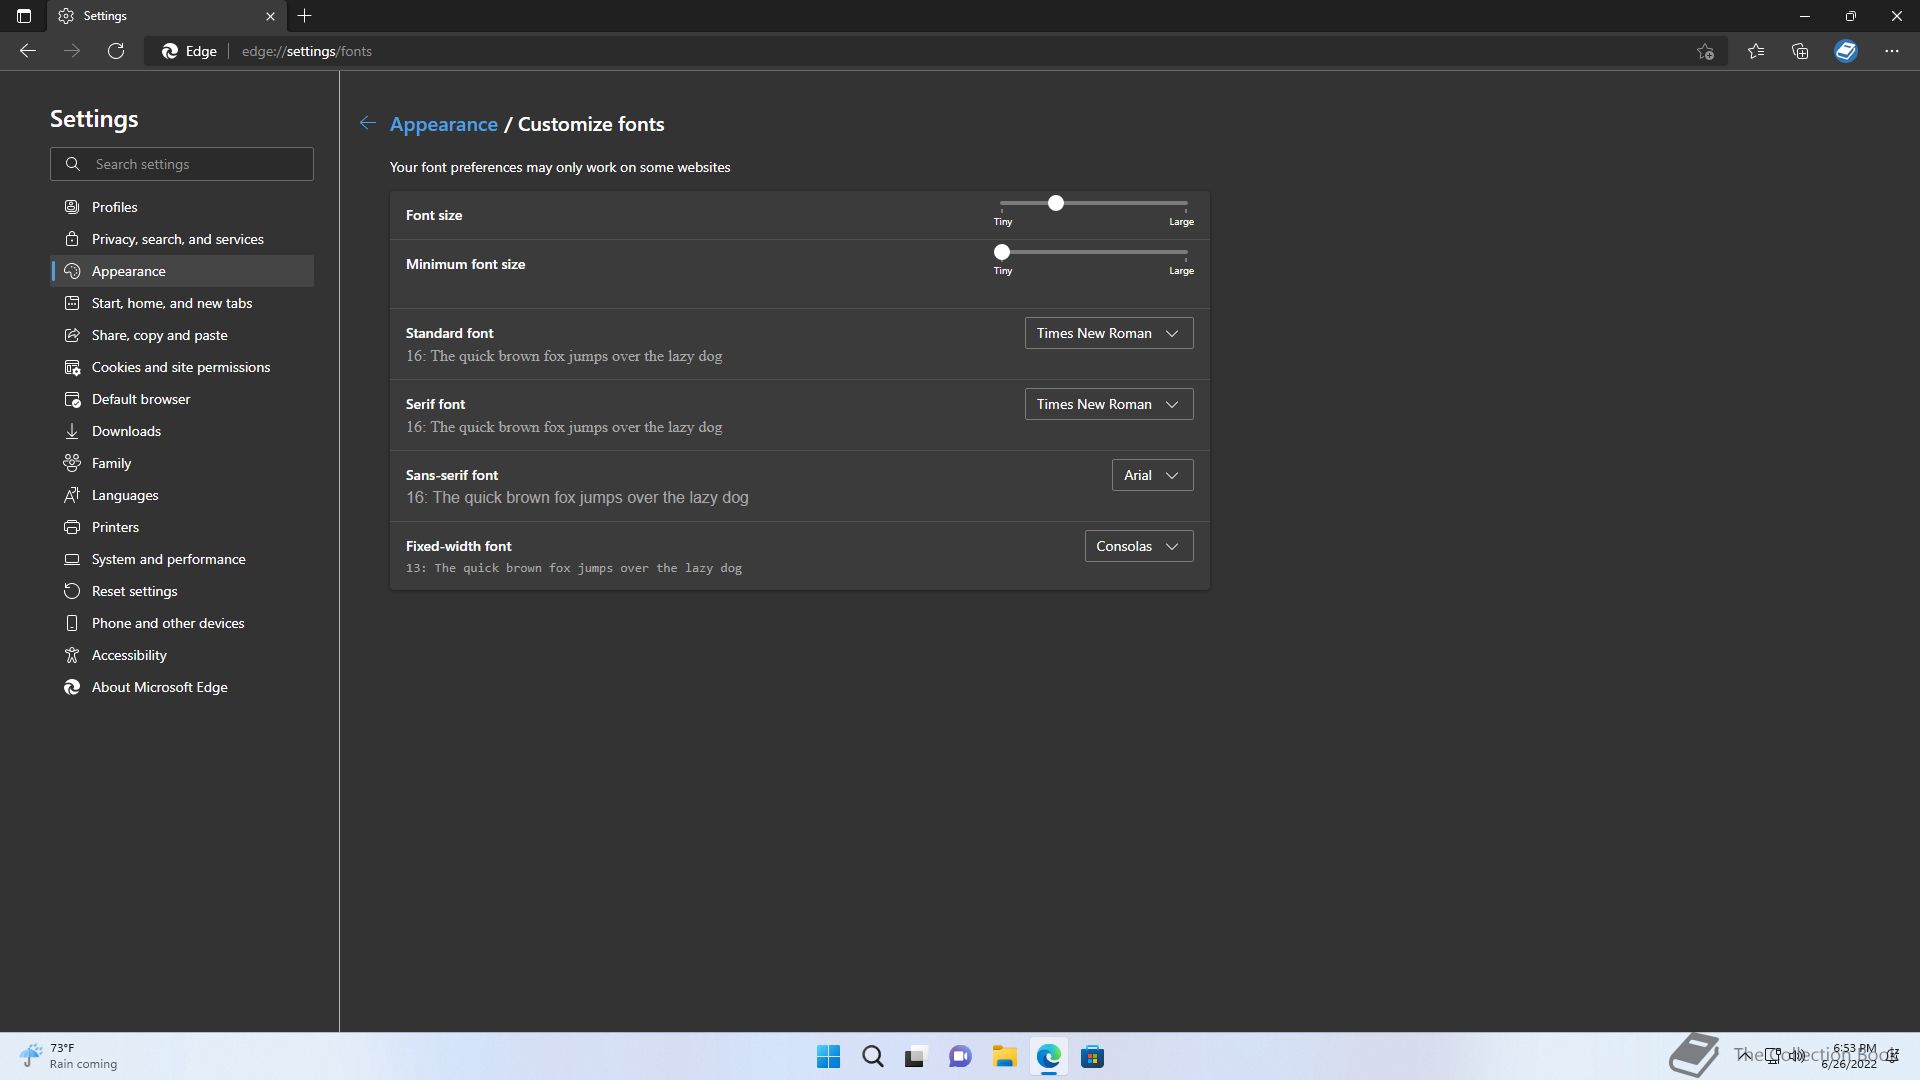Open Fixed-width font Consolas dropdown
1920x1080 pixels.
coord(1138,546)
